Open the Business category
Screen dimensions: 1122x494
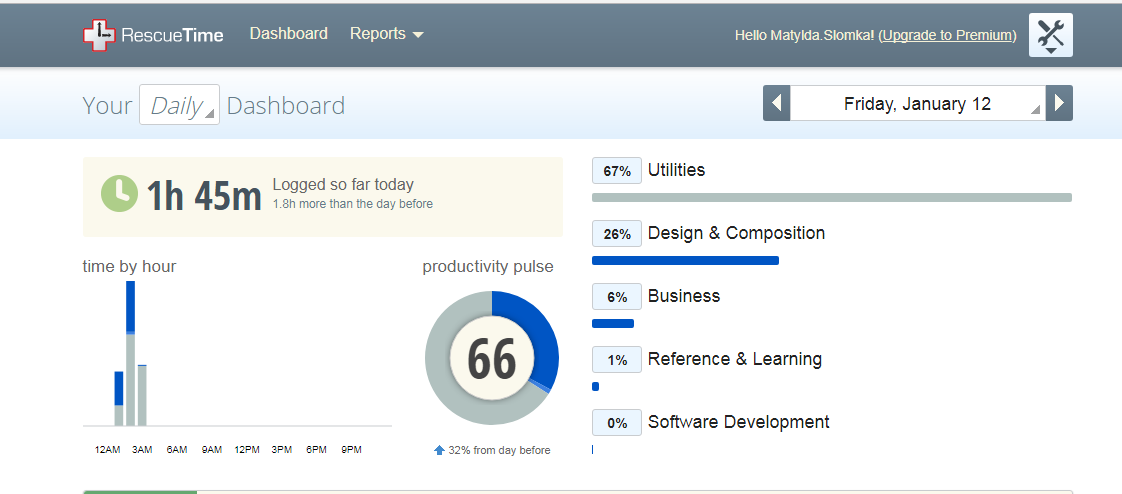click(684, 296)
